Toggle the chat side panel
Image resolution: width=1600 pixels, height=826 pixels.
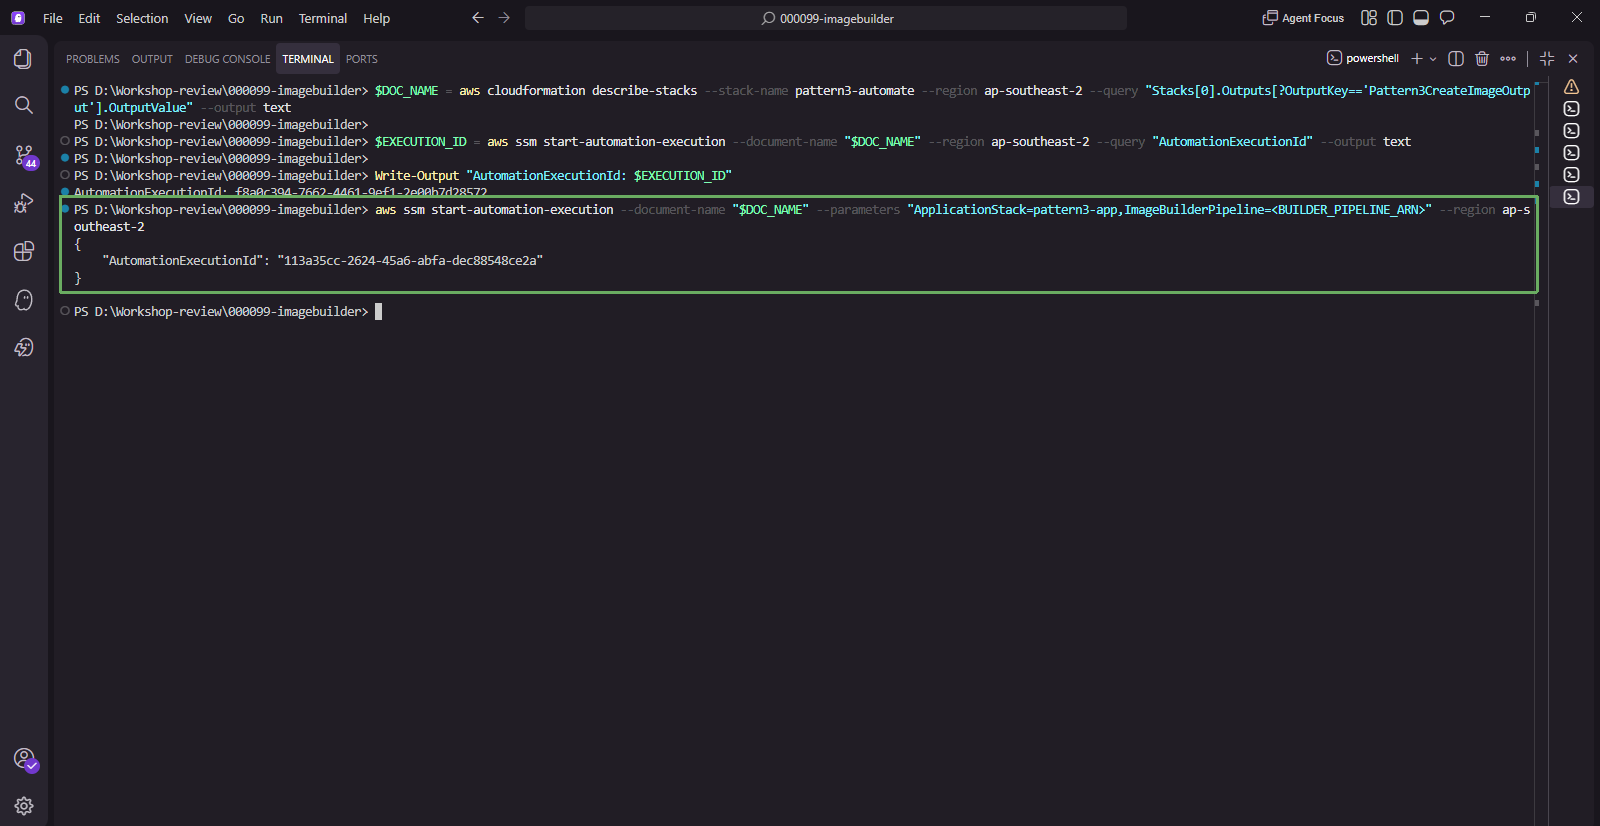tap(1447, 18)
